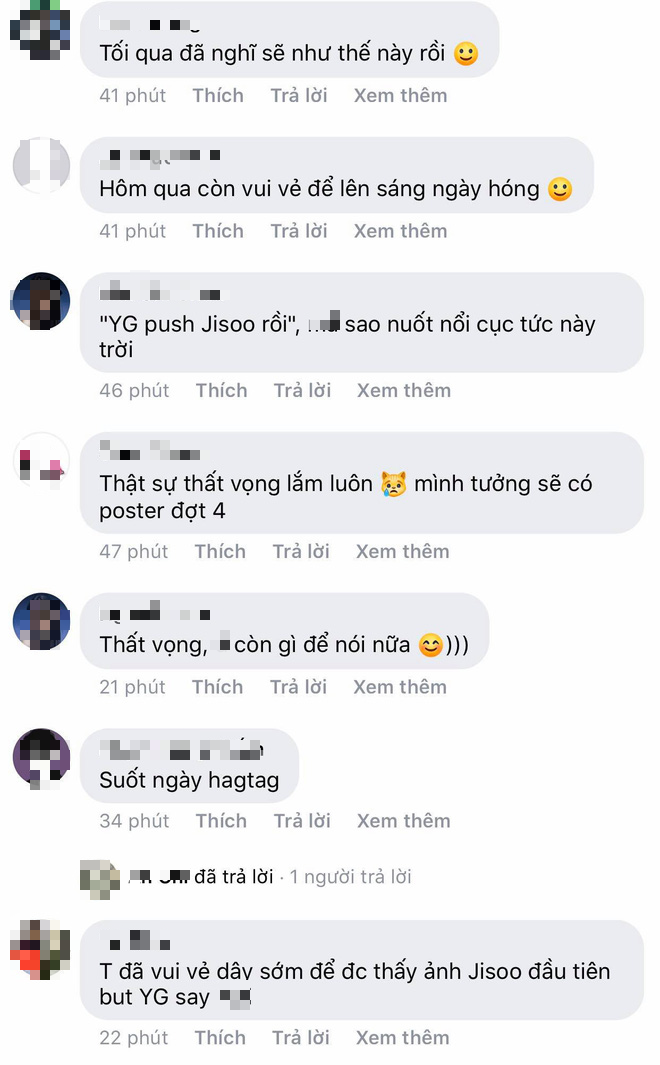This screenshot has width=660, height=1065.
Task: Reply to the 'Suốt ngày hagtag' comment
Action: tap(302, 821)
